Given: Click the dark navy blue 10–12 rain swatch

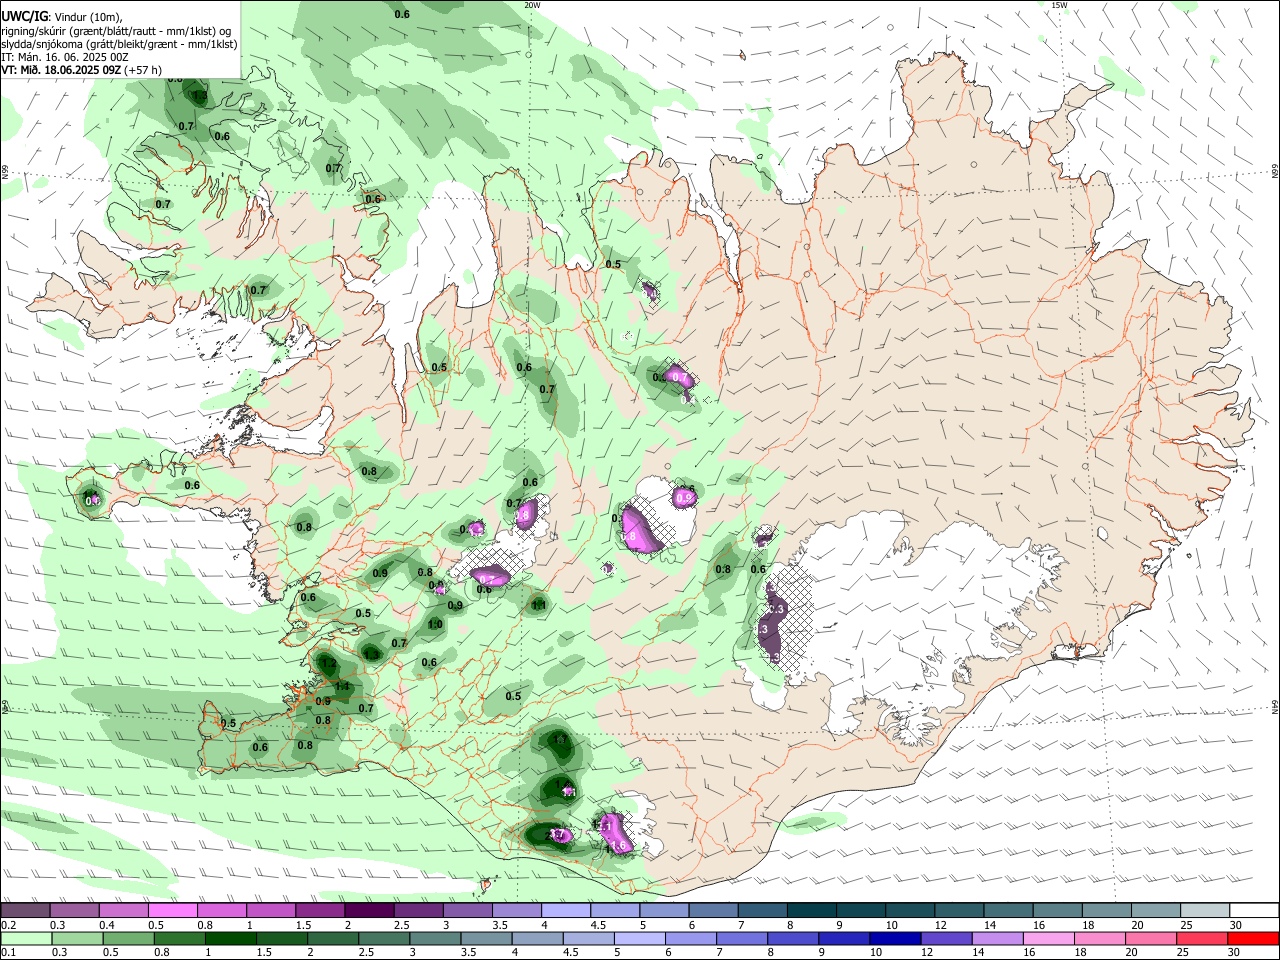Looking at the screenshot, I should [895, 938].
